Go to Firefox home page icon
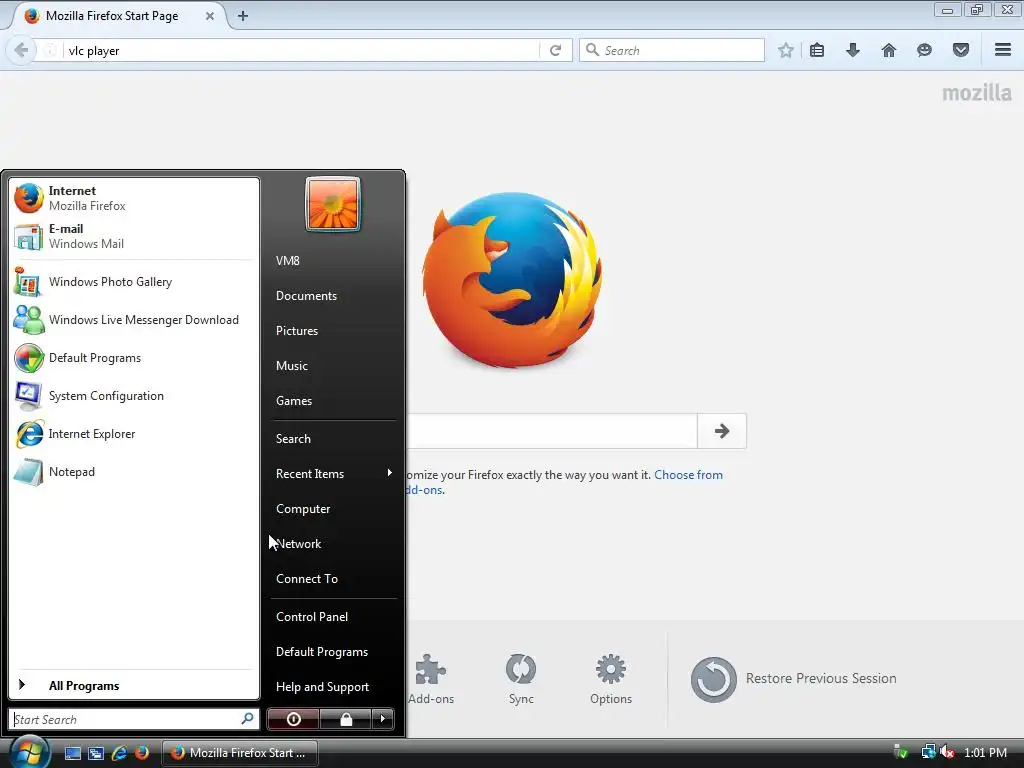Image resolution: width=1024 pixels, height=768 pixels. click(x=888, y=50)
